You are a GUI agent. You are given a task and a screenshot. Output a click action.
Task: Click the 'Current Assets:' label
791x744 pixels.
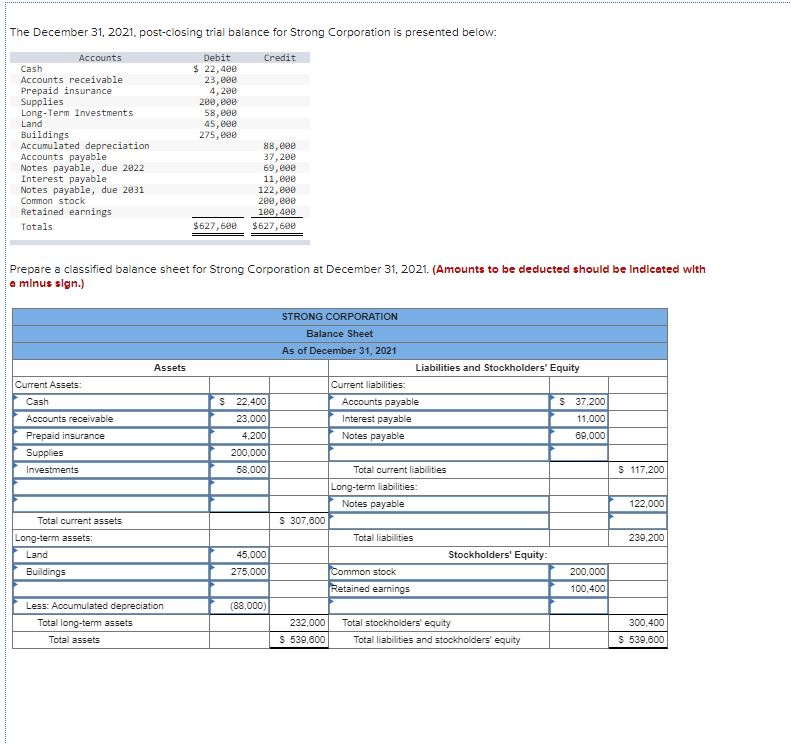(x=48, y=385)
